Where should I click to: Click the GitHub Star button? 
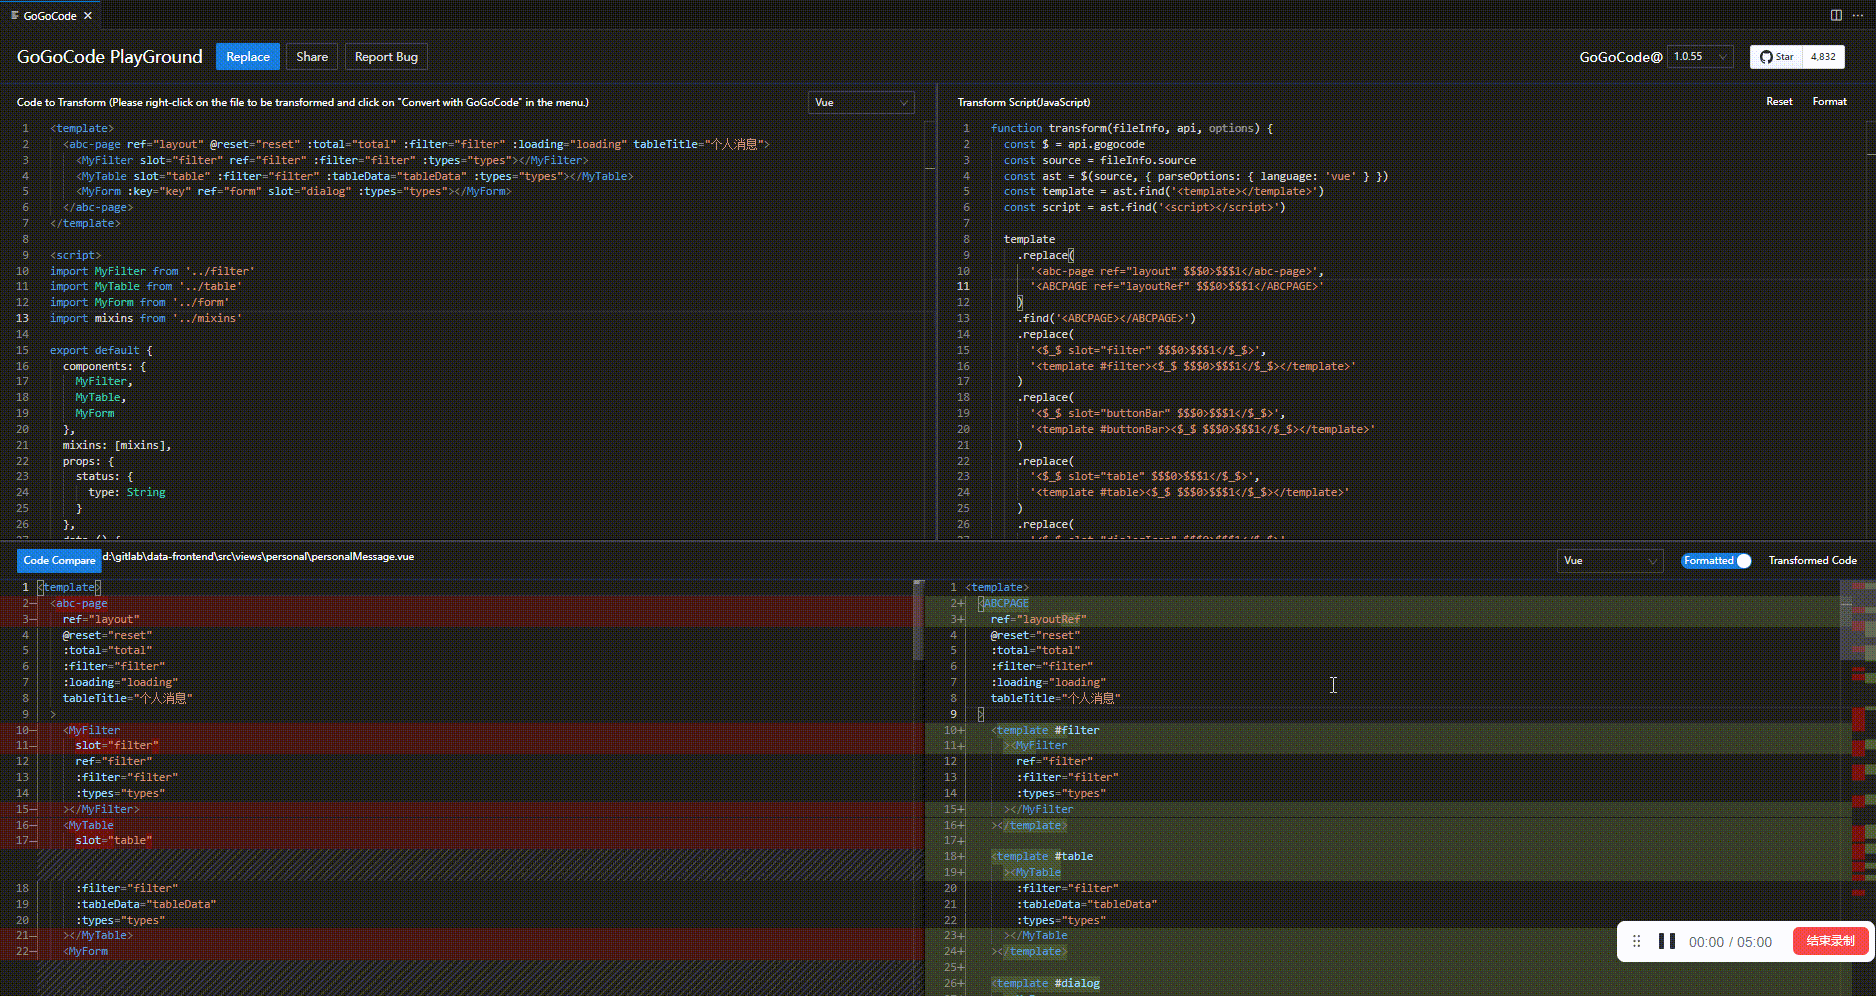(x=1776, y=57)
